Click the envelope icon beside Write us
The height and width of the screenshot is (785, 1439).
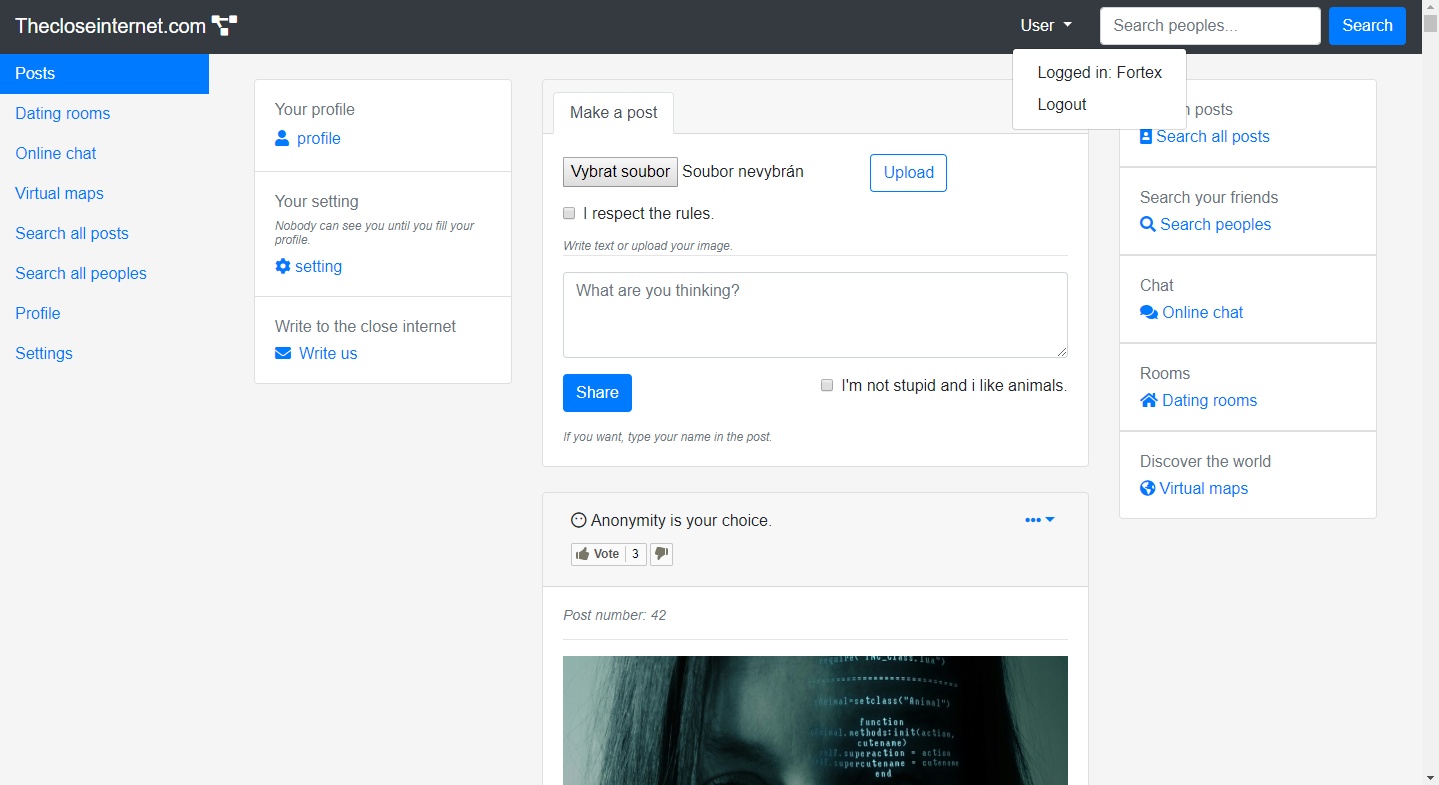pyautogui.click(x=283, y=354)
